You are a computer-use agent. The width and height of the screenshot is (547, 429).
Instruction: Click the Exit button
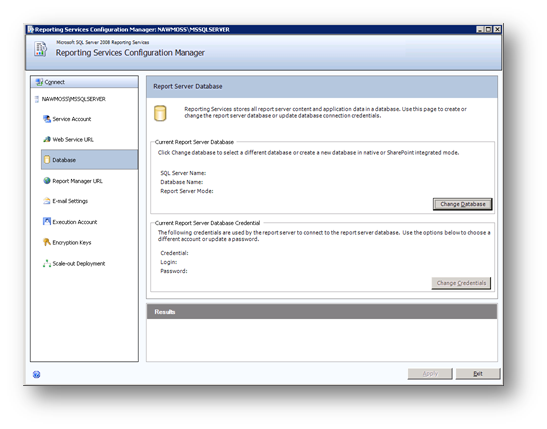(478, 374)
